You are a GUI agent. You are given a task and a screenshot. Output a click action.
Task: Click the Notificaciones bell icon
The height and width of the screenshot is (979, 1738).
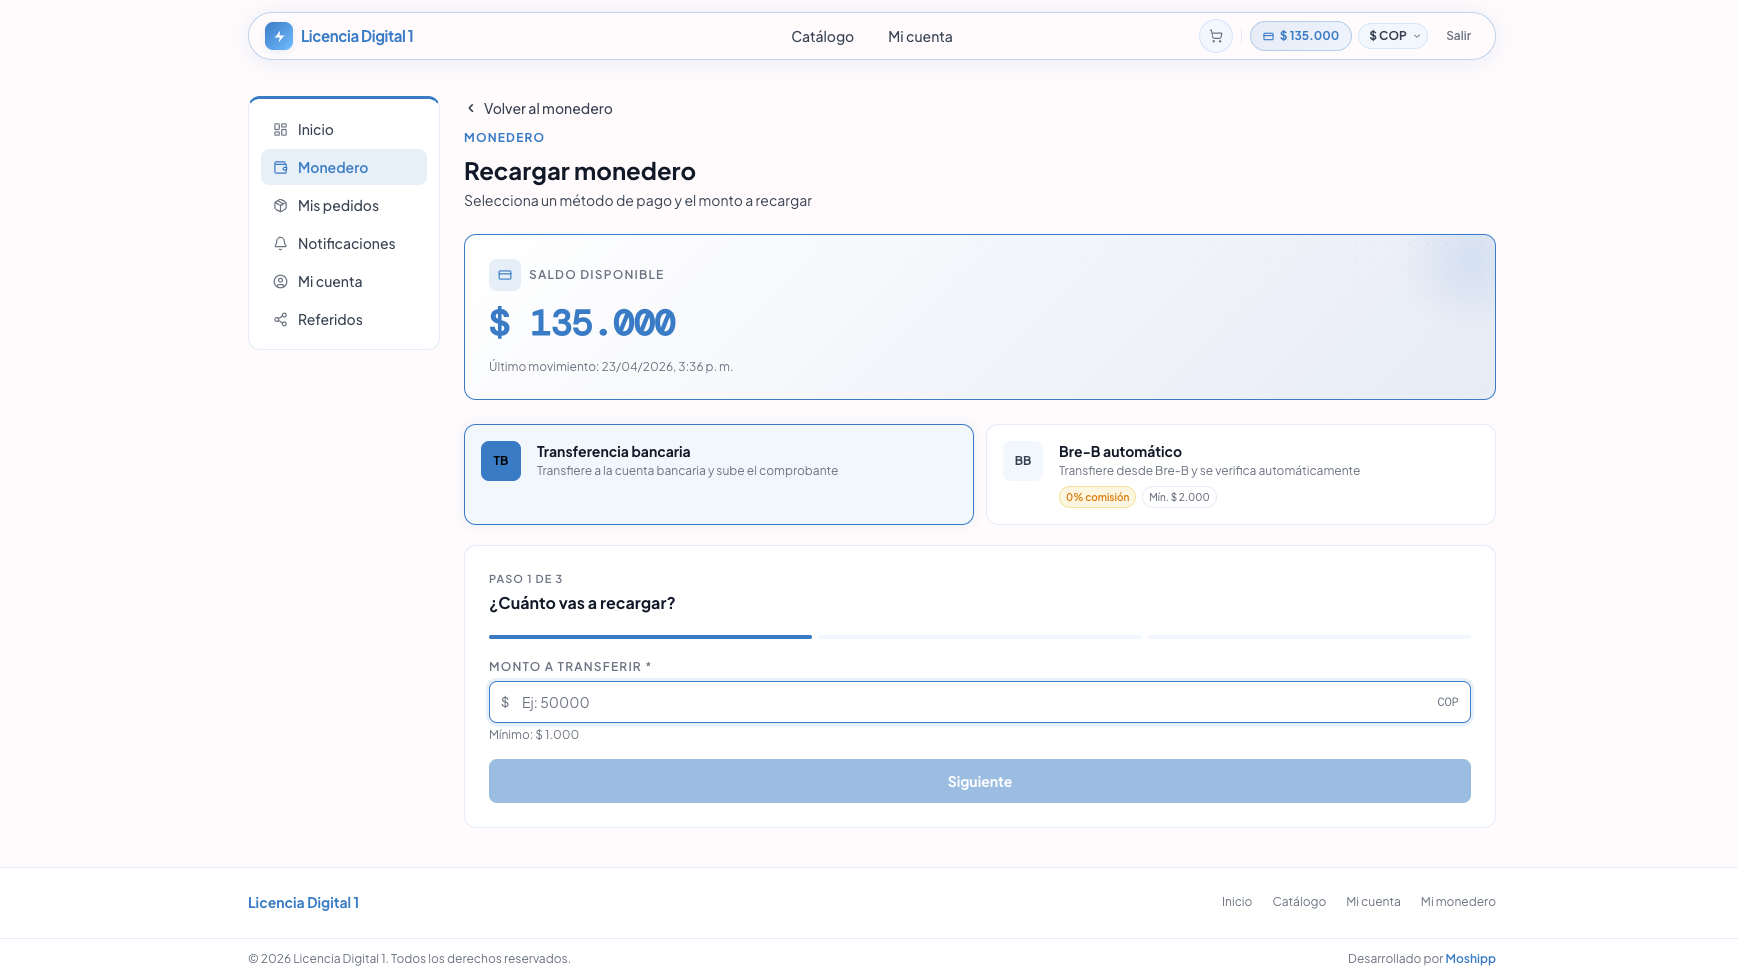[280, 244]
